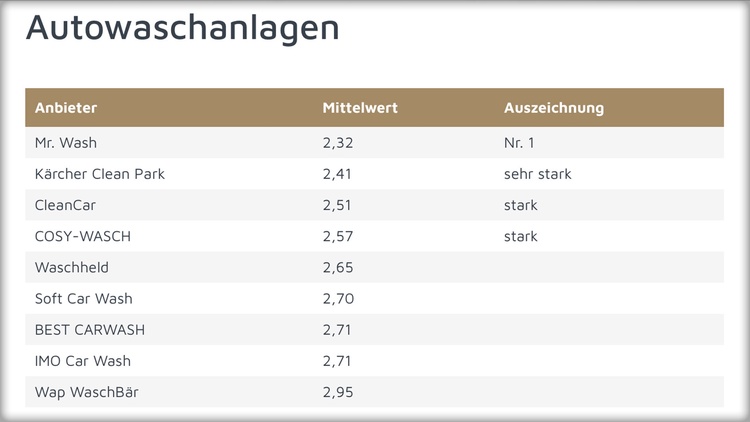
Task: Select the Soft Car Wash entry
Action: click(x=84, y=299)
